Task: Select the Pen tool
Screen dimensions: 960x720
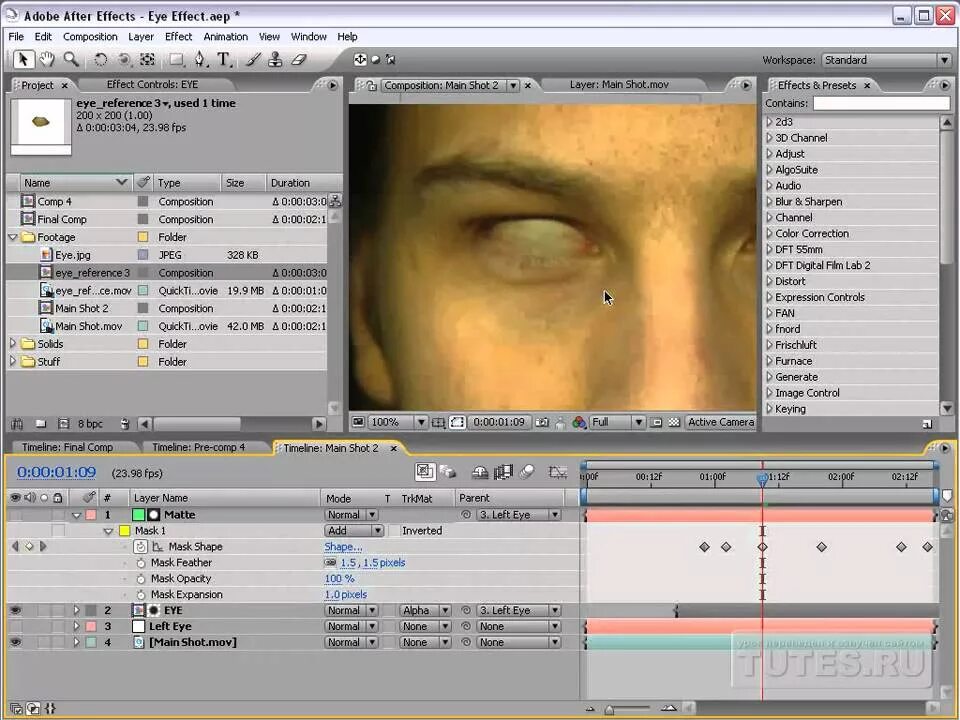Action: point(199,59)
